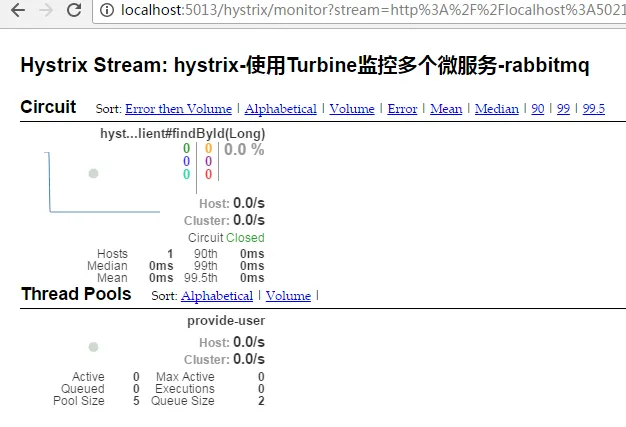626x427 pixels.
Task: Sort circuits by Mean
Action: tap(446, 109)
